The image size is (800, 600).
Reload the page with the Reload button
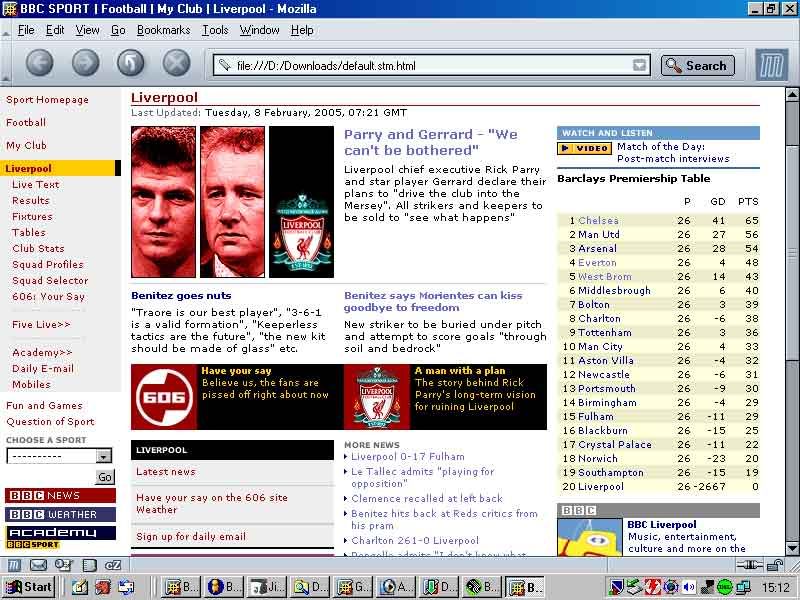pos(131,64)
